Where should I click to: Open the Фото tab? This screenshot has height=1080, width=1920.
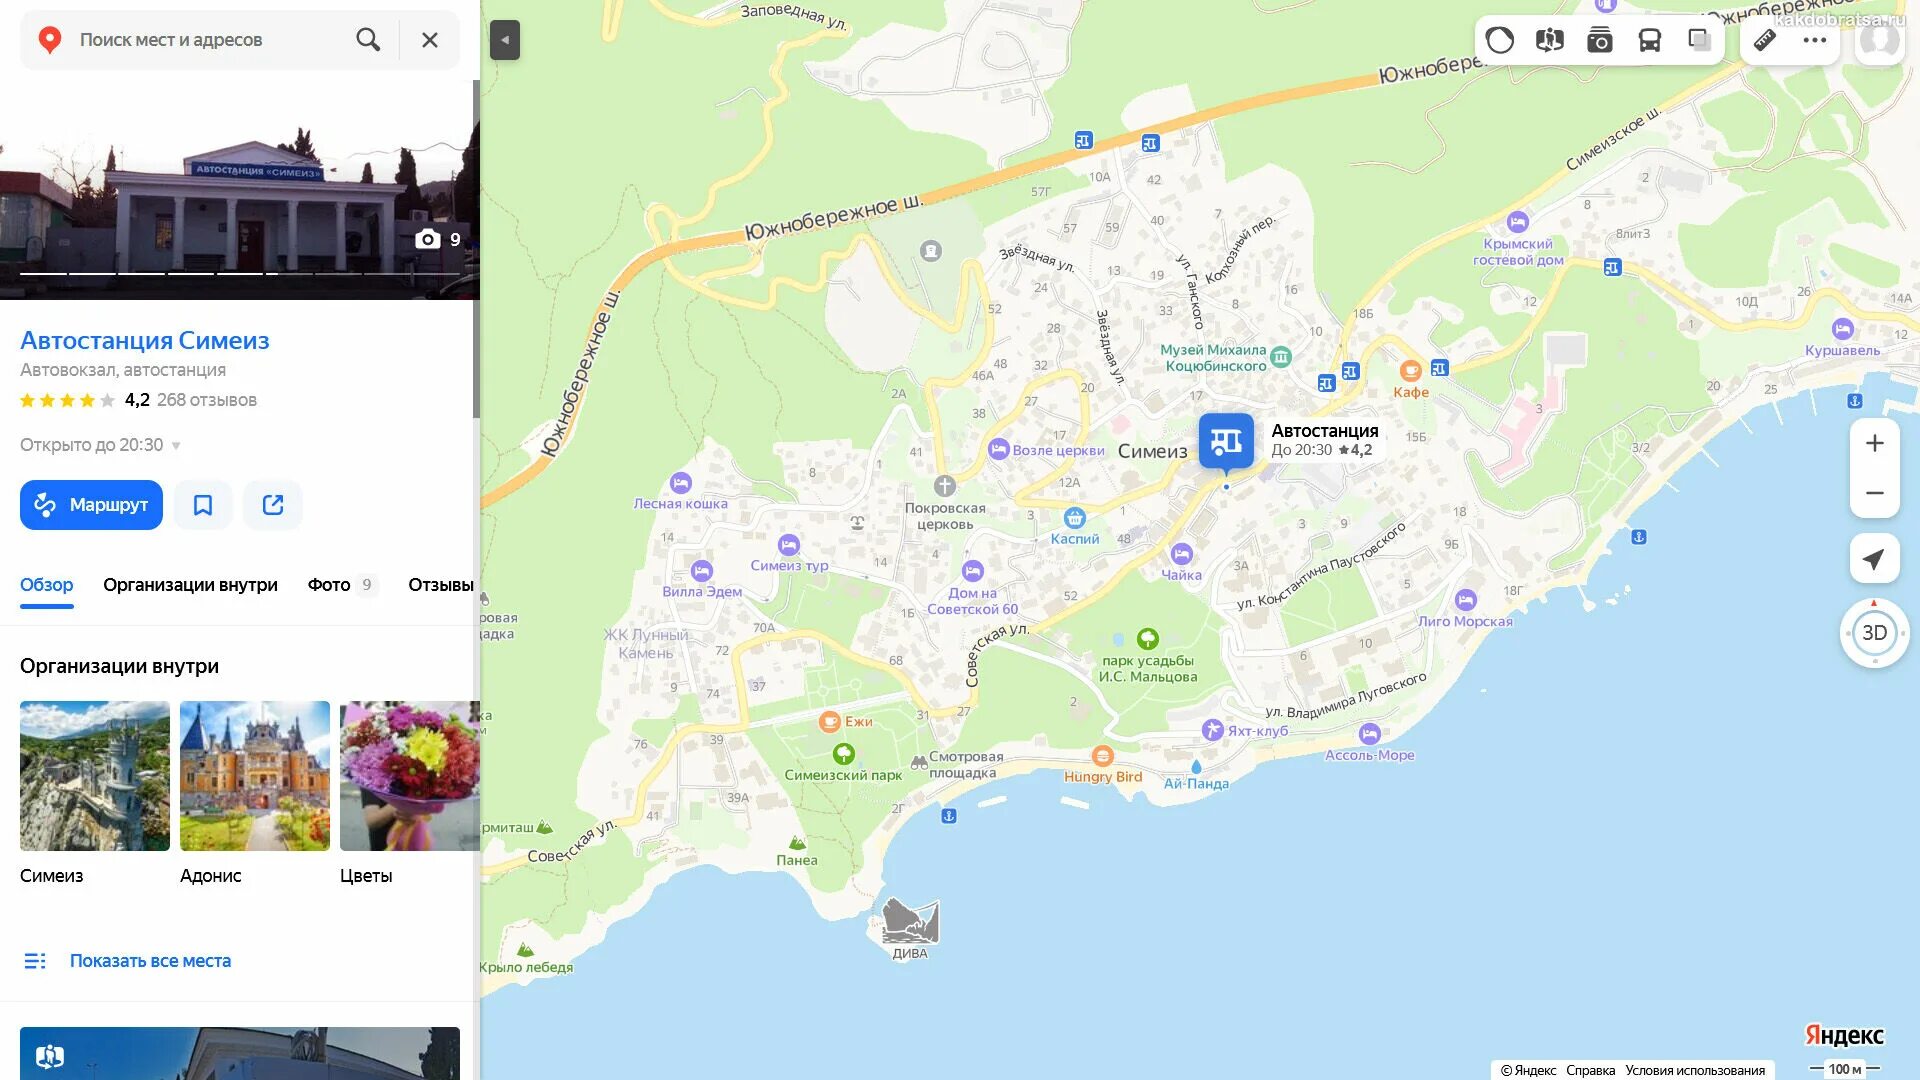tap(342, 585)
